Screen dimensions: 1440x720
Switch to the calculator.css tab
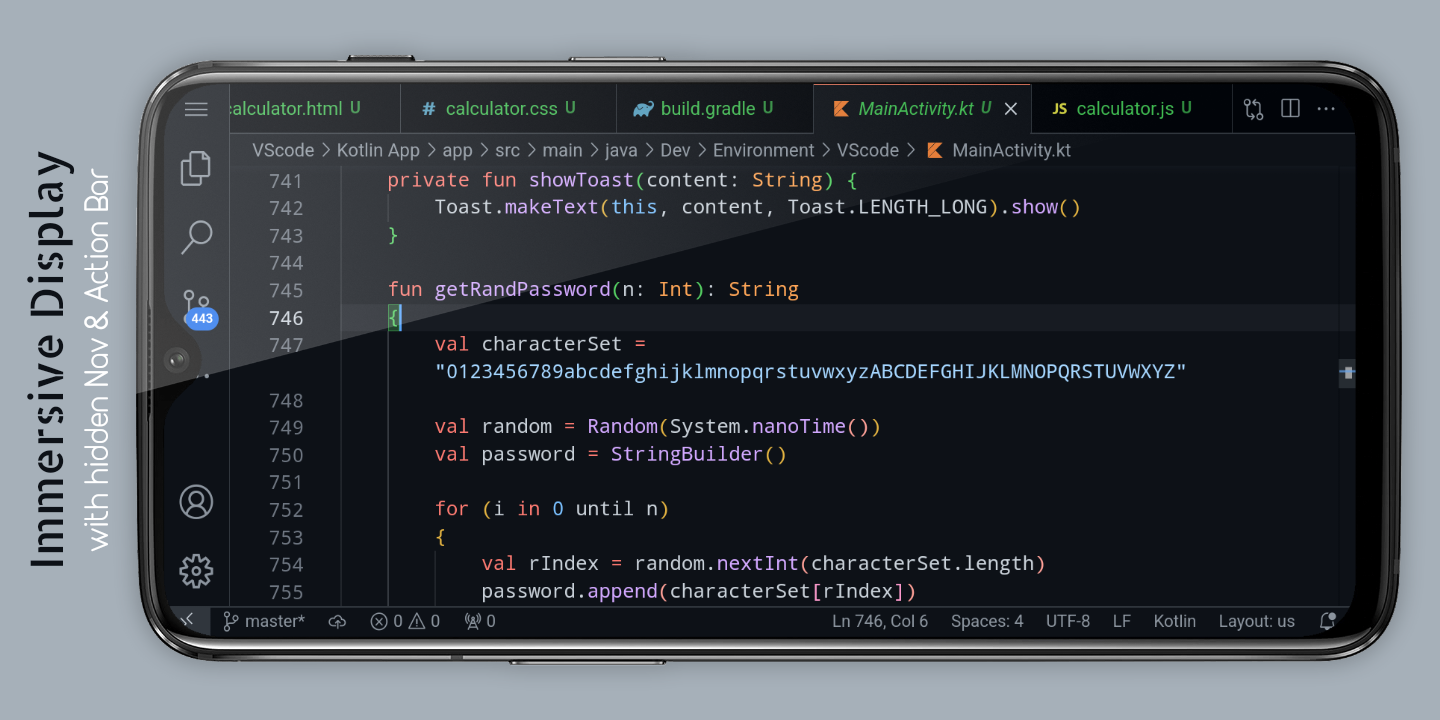click(508, 108)
